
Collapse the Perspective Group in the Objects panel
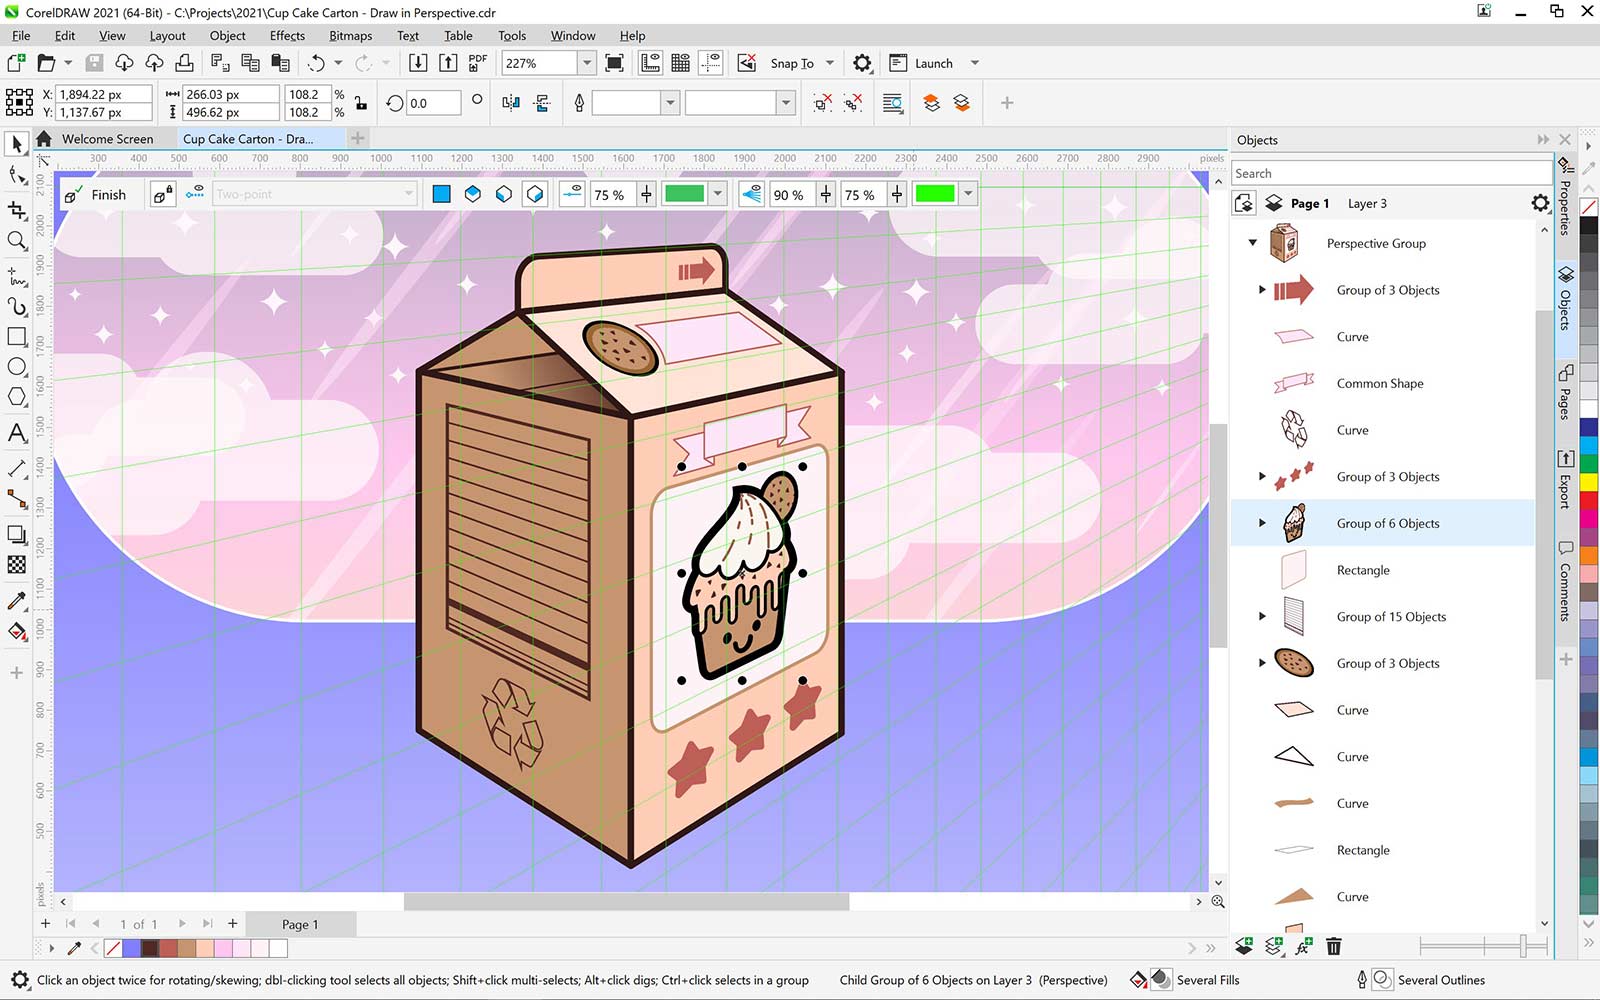click(x=1252, y=243)
